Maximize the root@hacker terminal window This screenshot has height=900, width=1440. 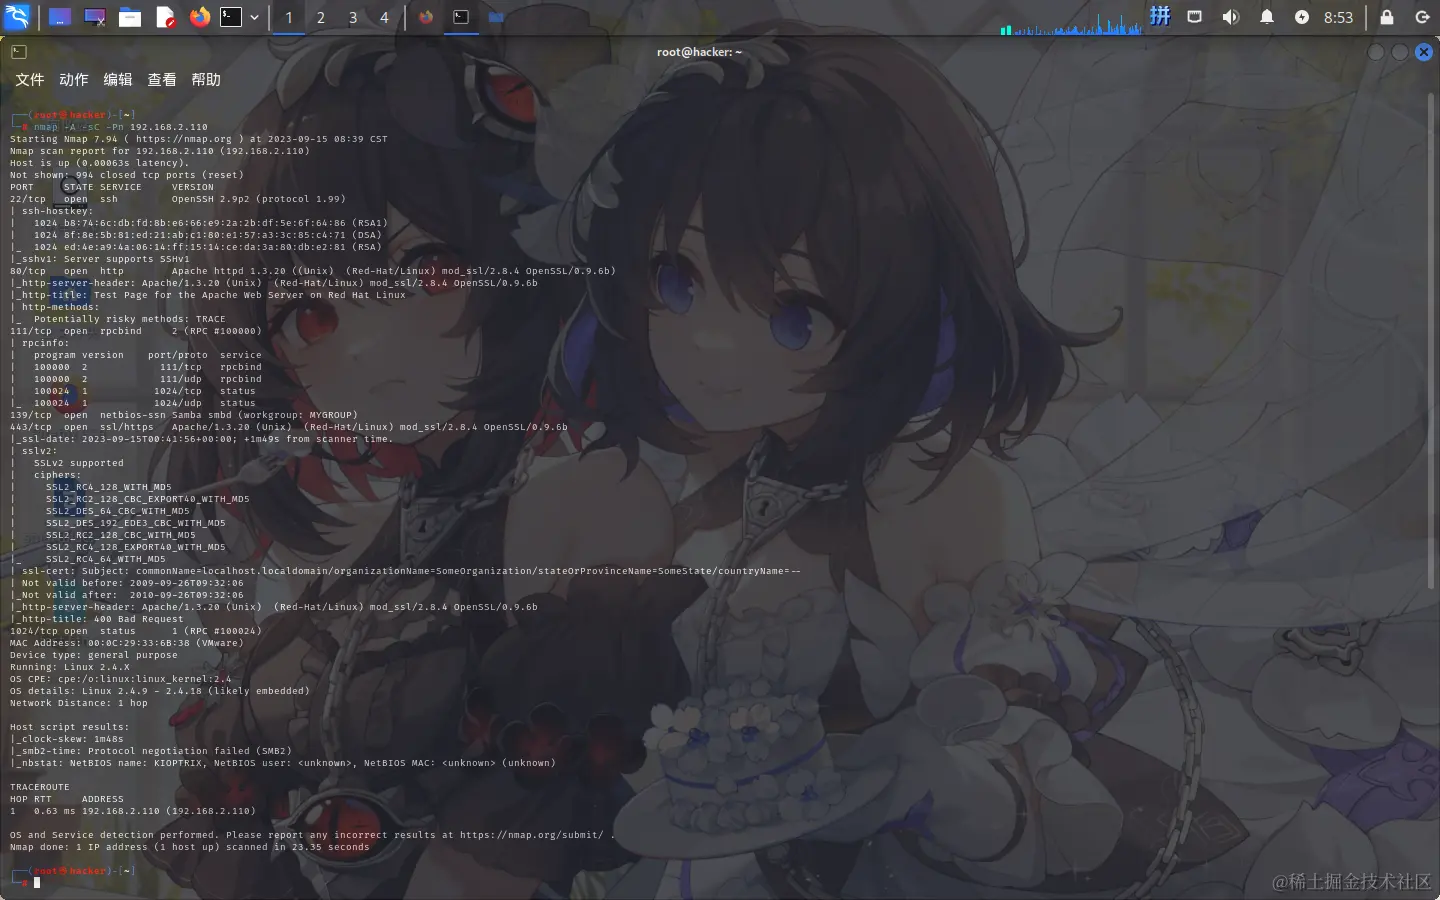[x=1400, y=52]
